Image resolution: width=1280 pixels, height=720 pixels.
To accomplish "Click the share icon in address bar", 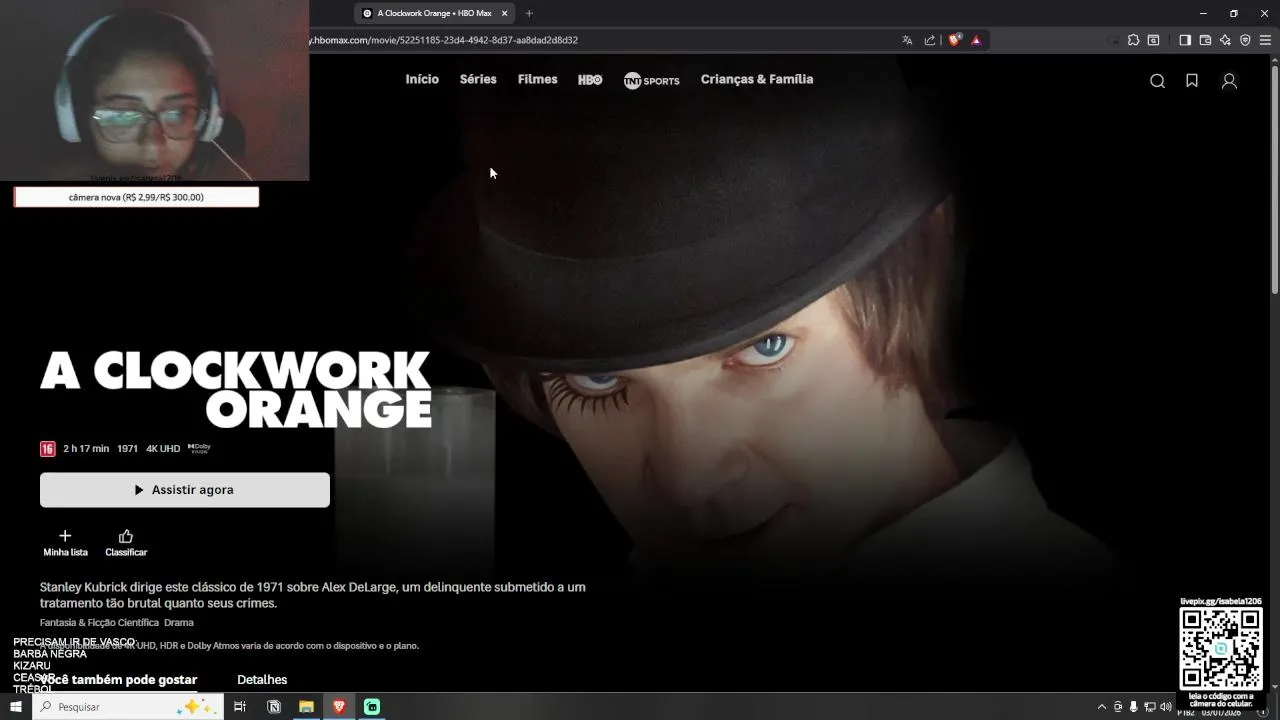I will 930,40.
